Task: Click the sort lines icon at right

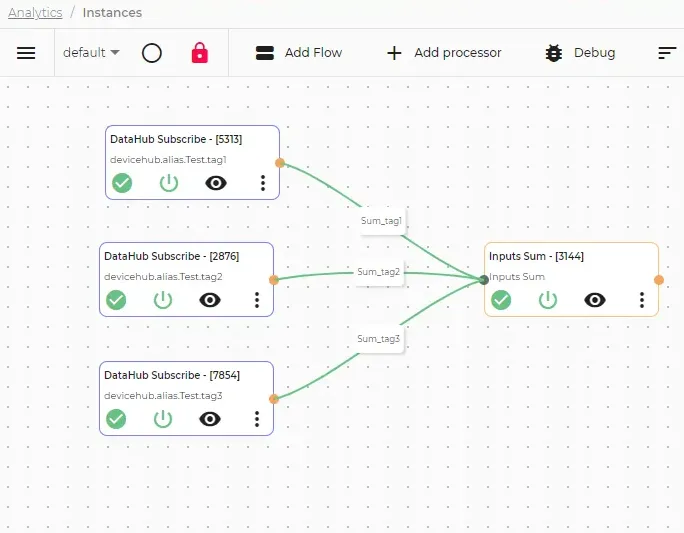Action: coord(667,53)
